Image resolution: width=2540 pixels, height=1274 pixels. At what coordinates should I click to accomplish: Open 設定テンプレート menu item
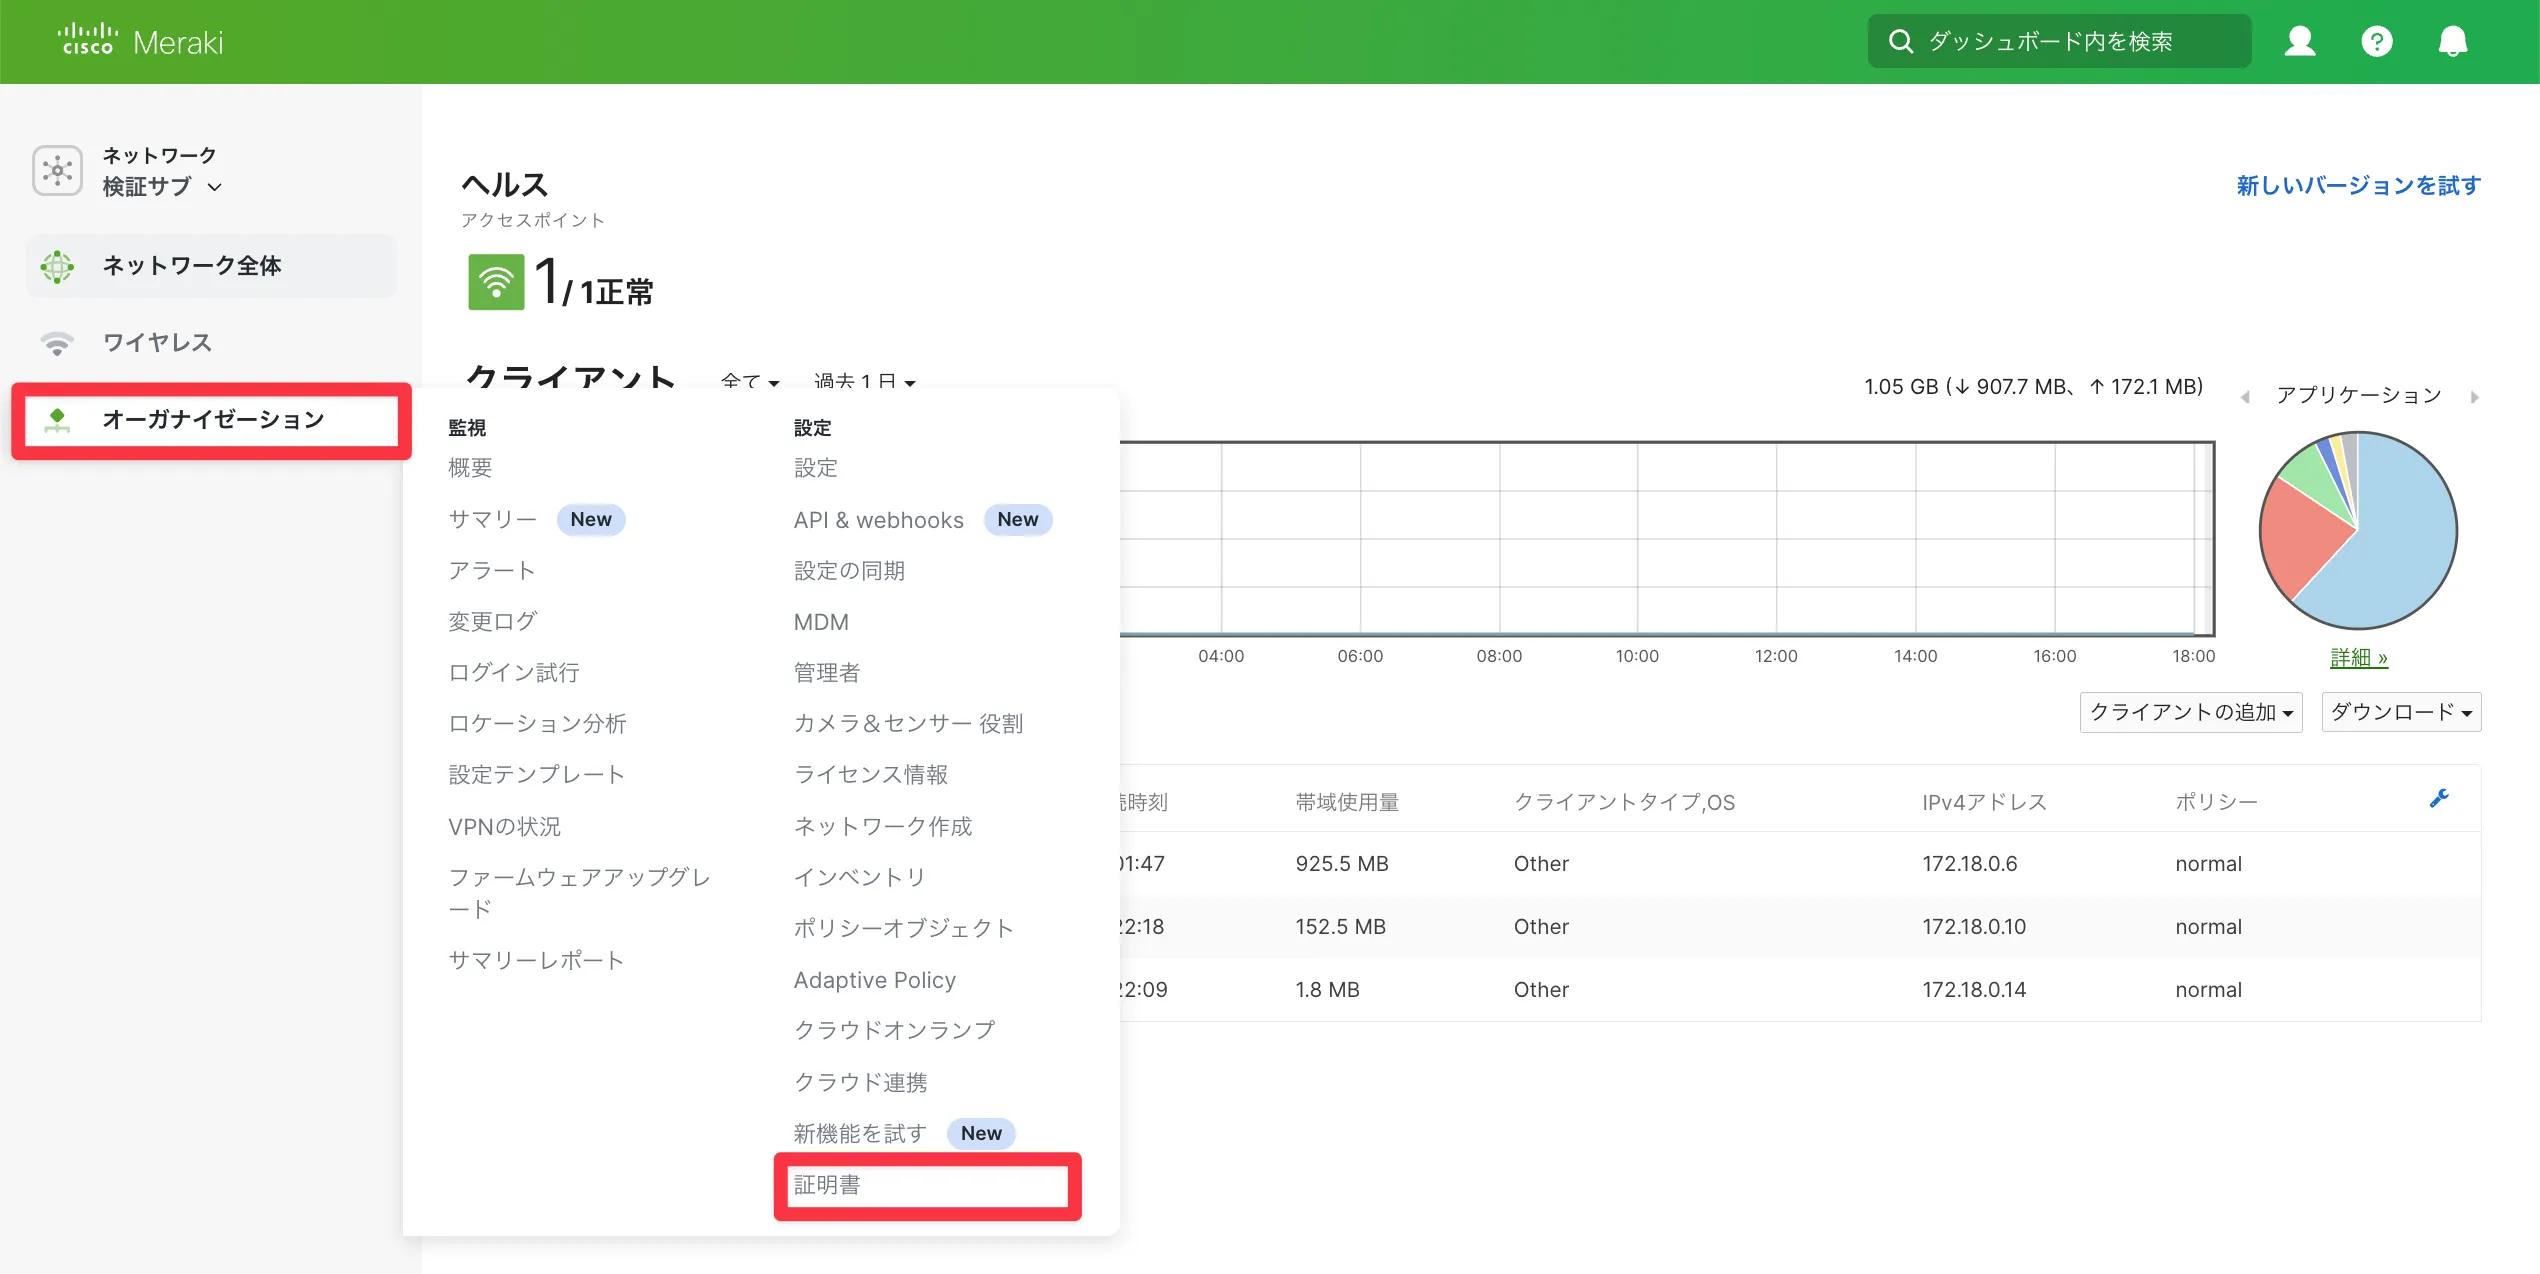537,774
